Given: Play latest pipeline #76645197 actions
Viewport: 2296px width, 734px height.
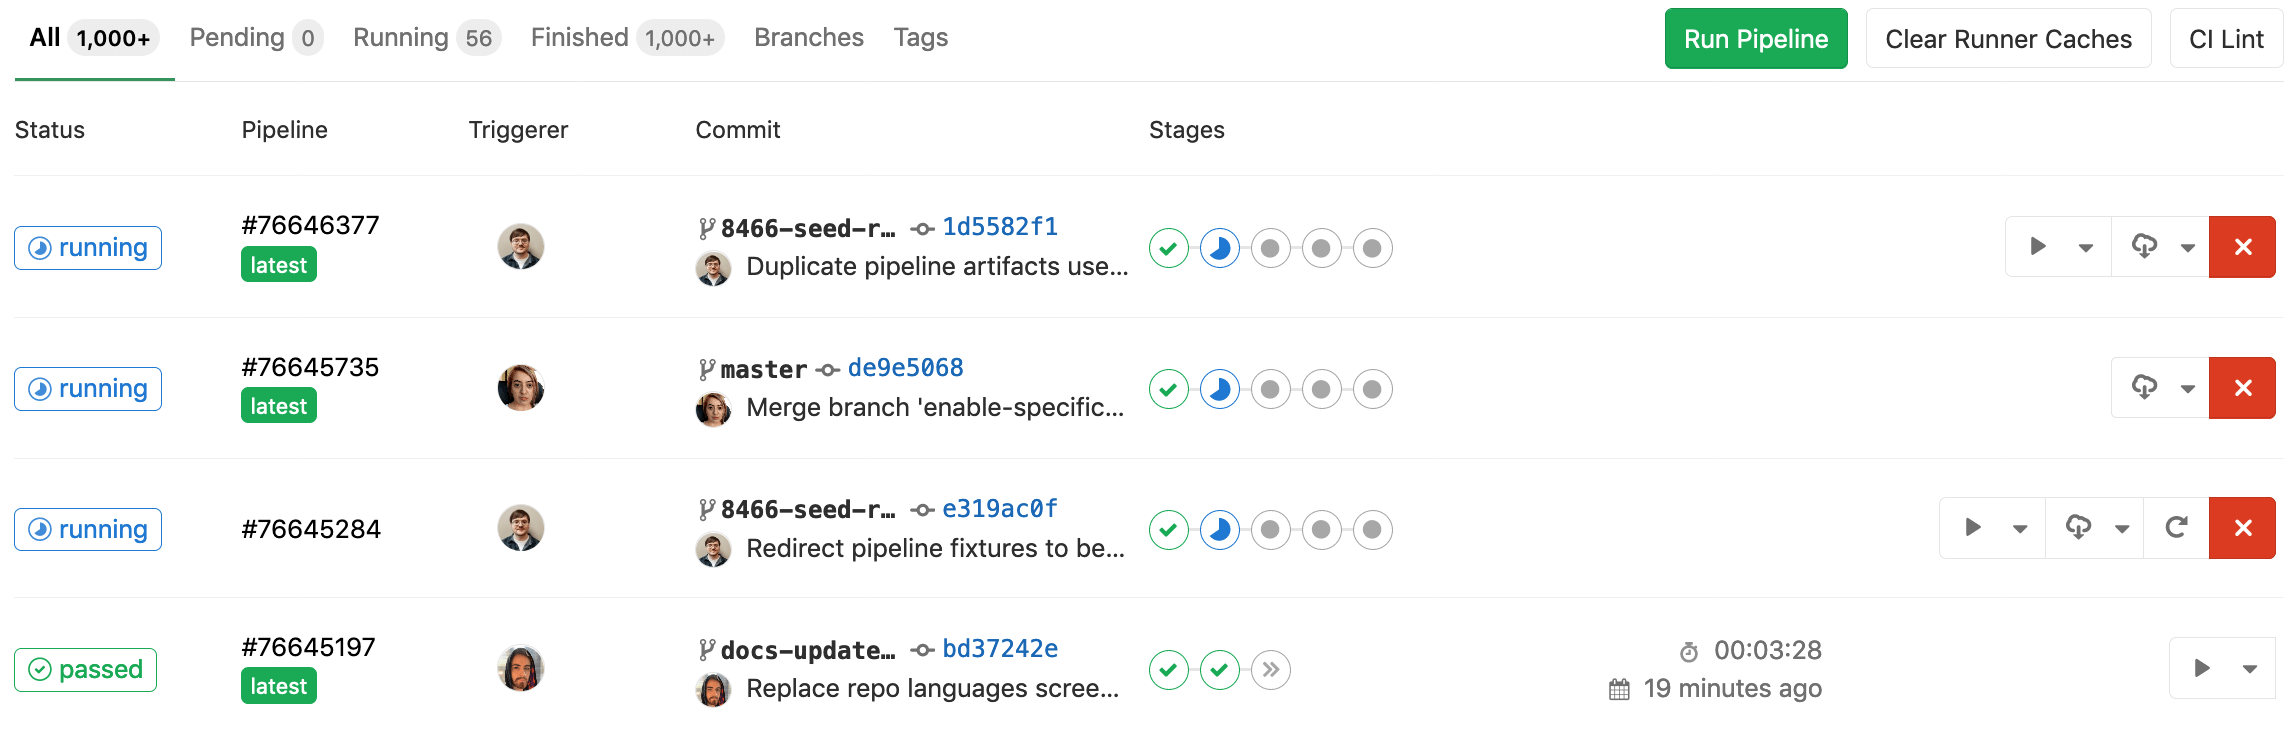Looking at the screenshot, I should (x=2201, y=668).
